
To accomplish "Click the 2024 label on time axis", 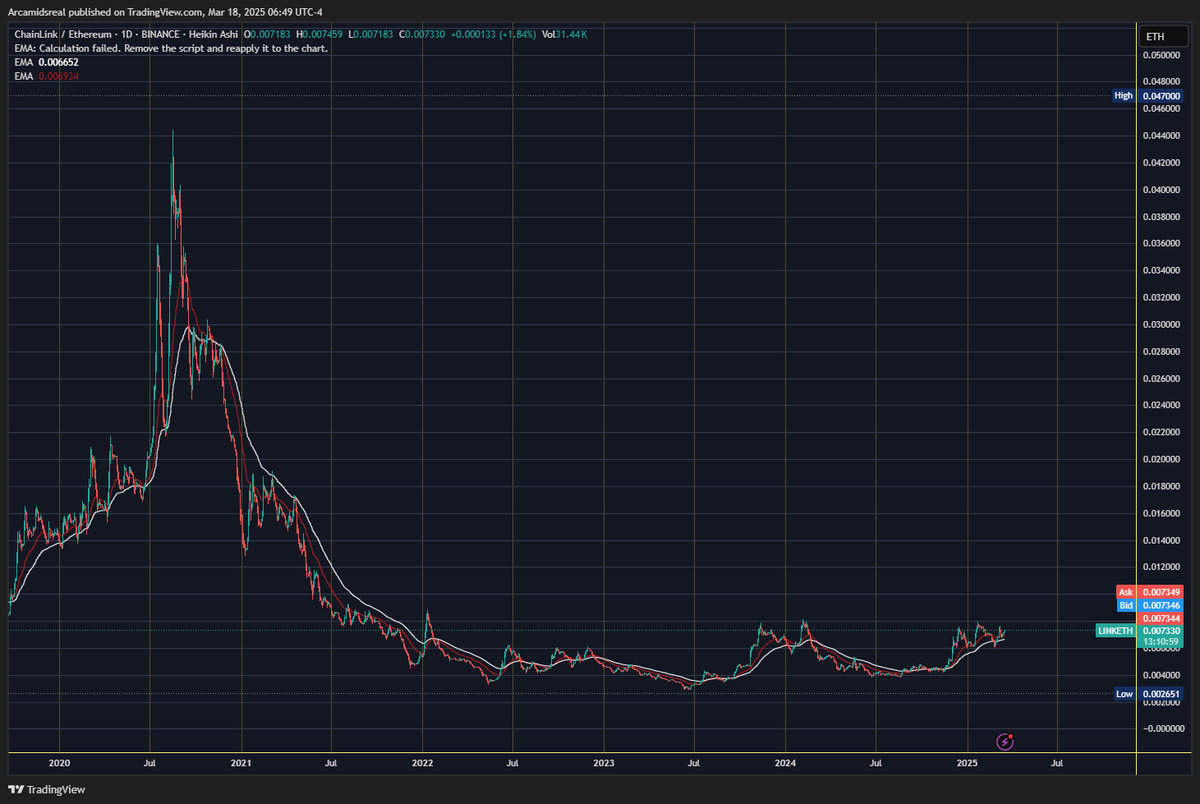I will [785, 763].
